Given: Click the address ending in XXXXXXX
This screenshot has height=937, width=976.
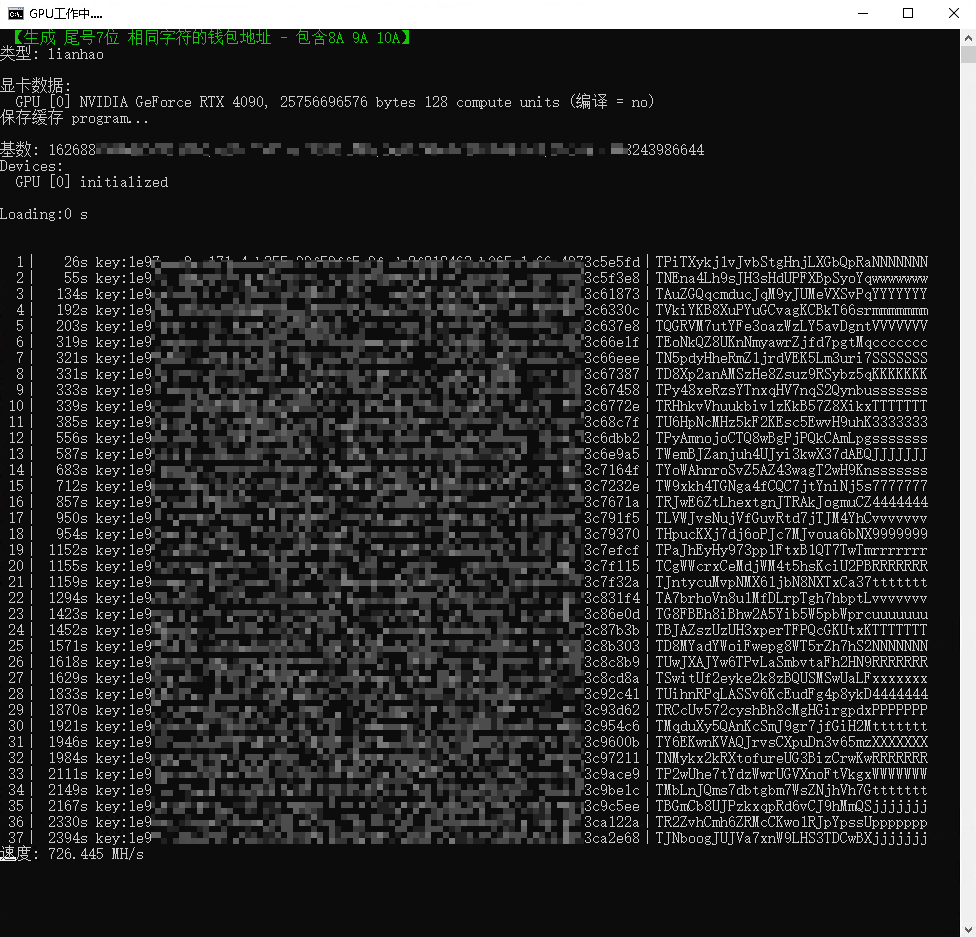Looking at the screenshot, I should (791, 742).
